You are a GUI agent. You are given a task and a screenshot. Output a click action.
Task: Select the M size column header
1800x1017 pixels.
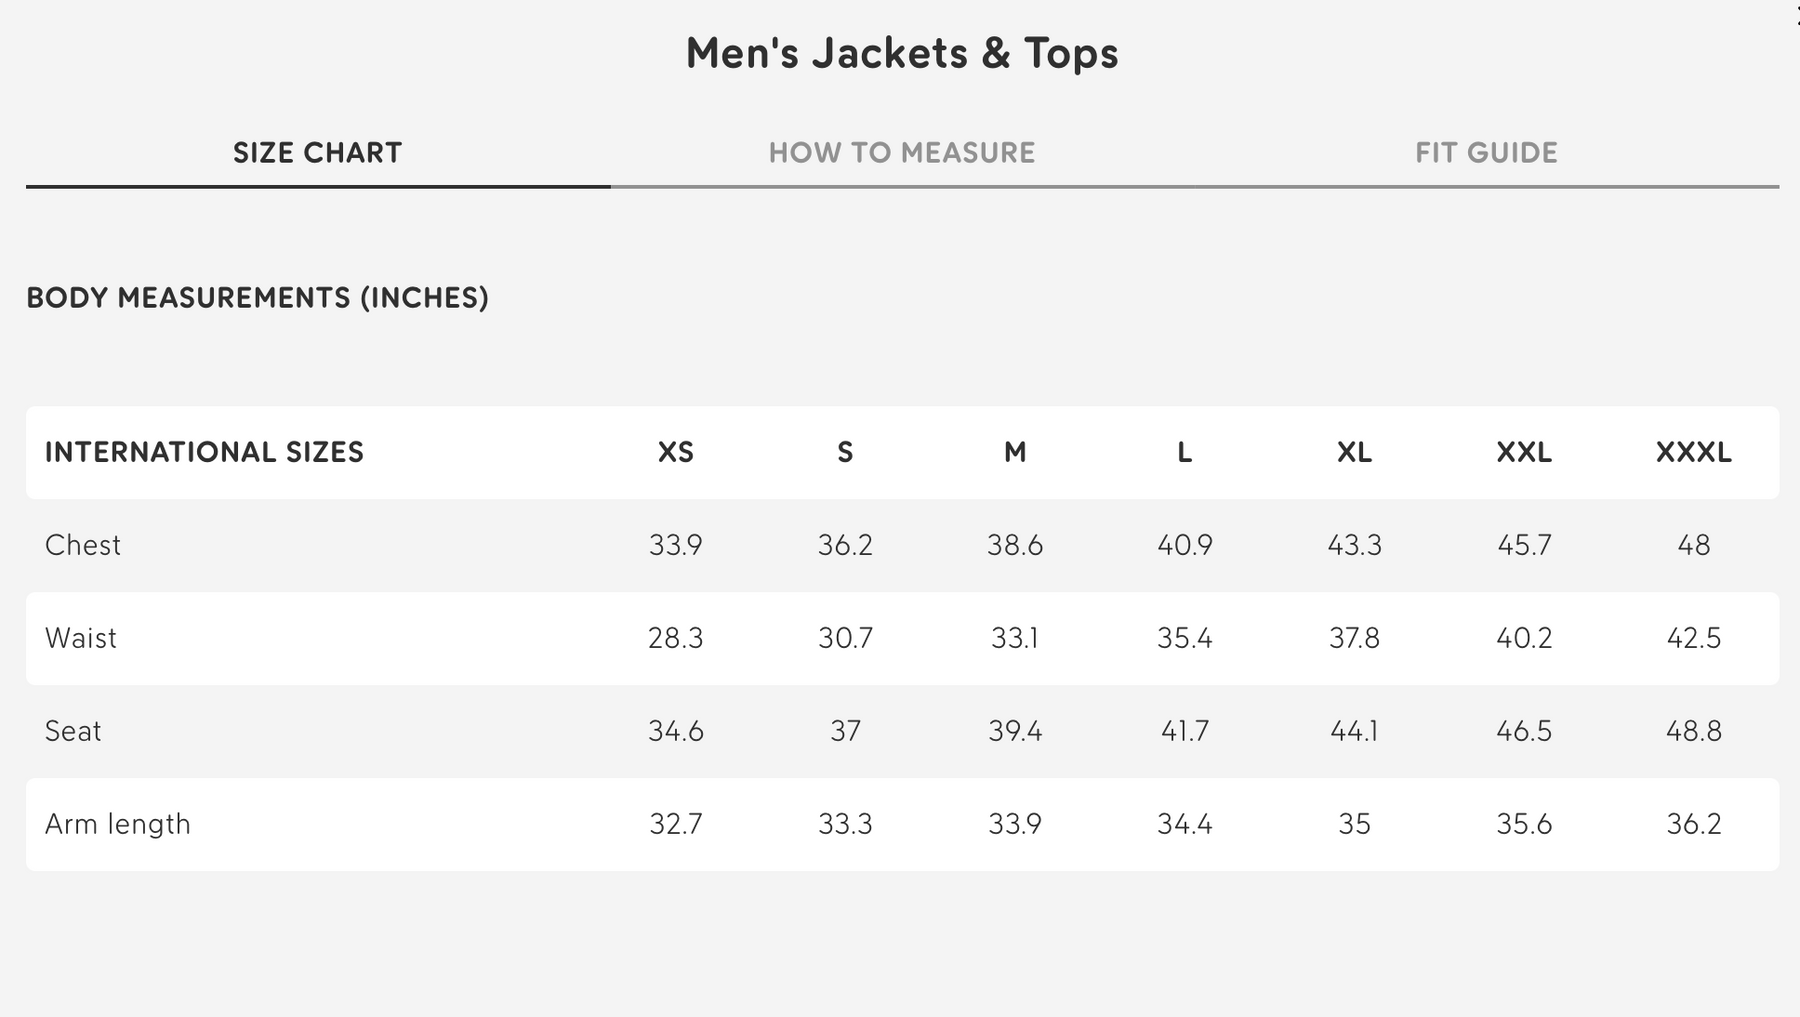pos(1015,452)
